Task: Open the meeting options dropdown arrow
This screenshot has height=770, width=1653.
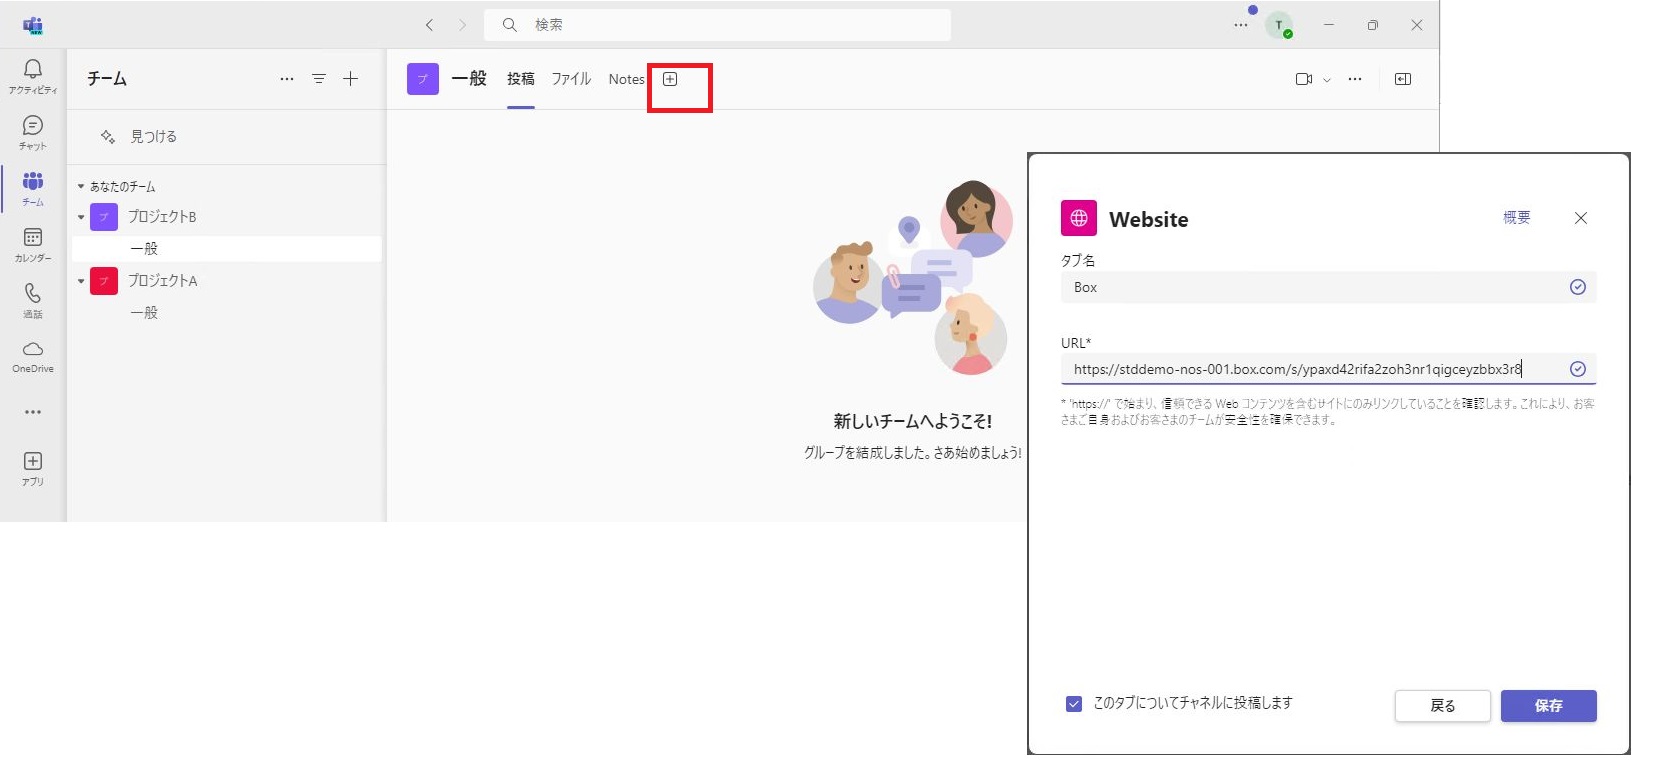Action: click(1327, 80)
